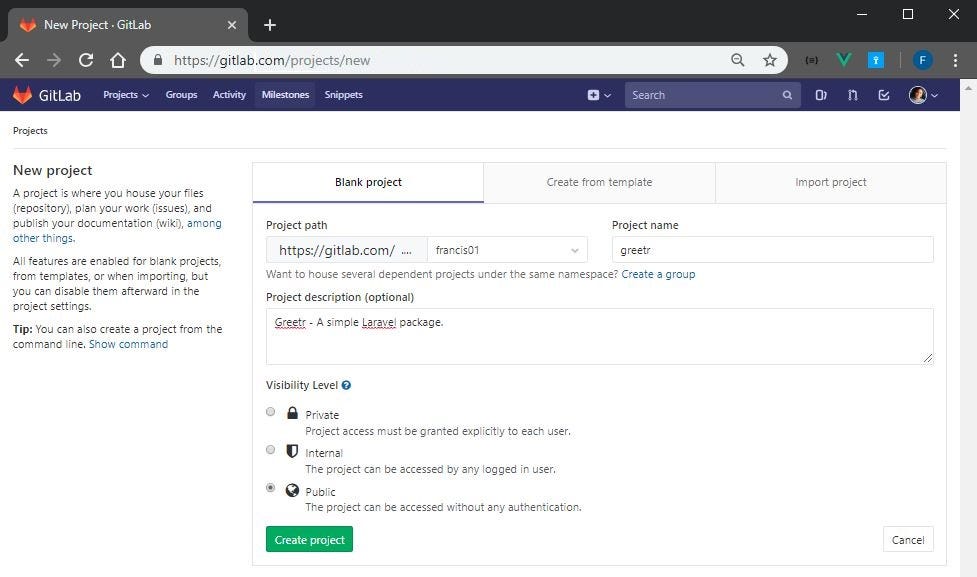Open the user avatar menu
This screenshot has height=577, width=977.
pyautogui.click(x=923, y=95)
